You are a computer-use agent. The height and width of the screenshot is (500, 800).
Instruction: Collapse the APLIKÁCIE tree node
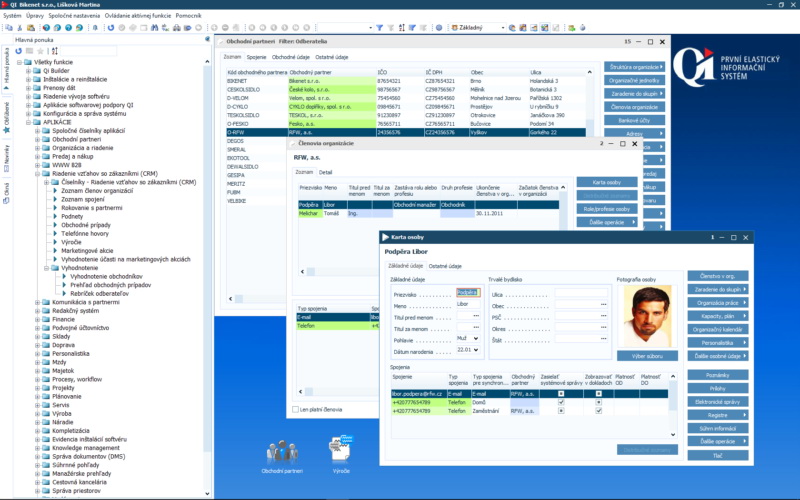29,122
